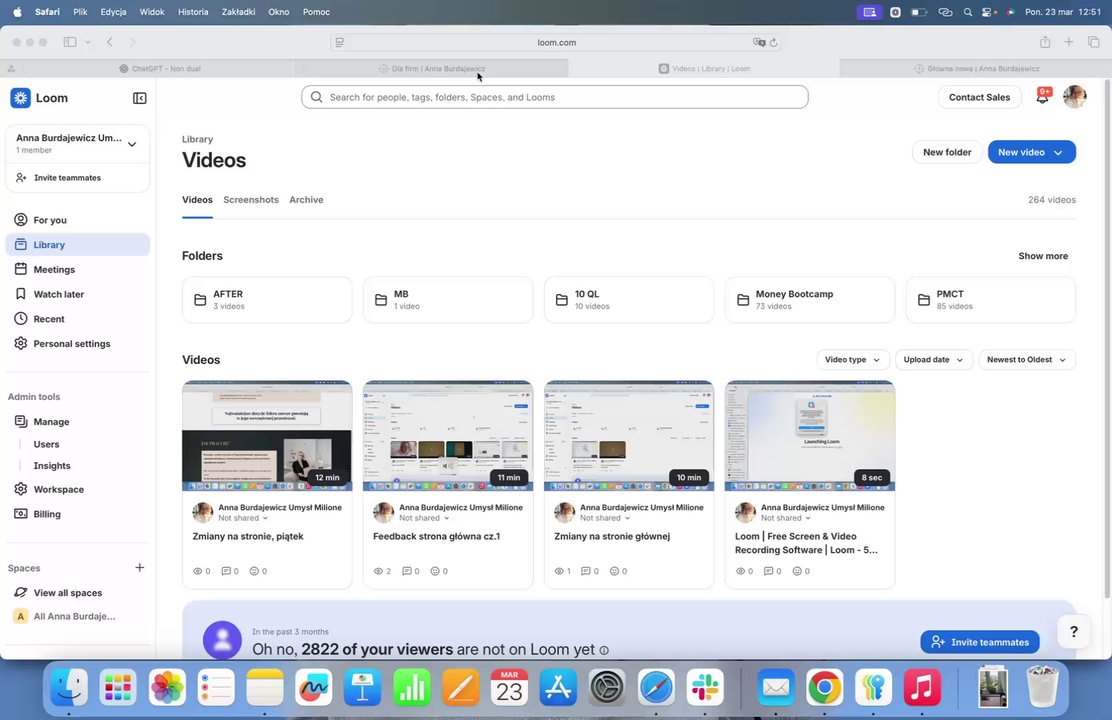
Task: Open Watch later in sidebar
Action: (78, 294)
